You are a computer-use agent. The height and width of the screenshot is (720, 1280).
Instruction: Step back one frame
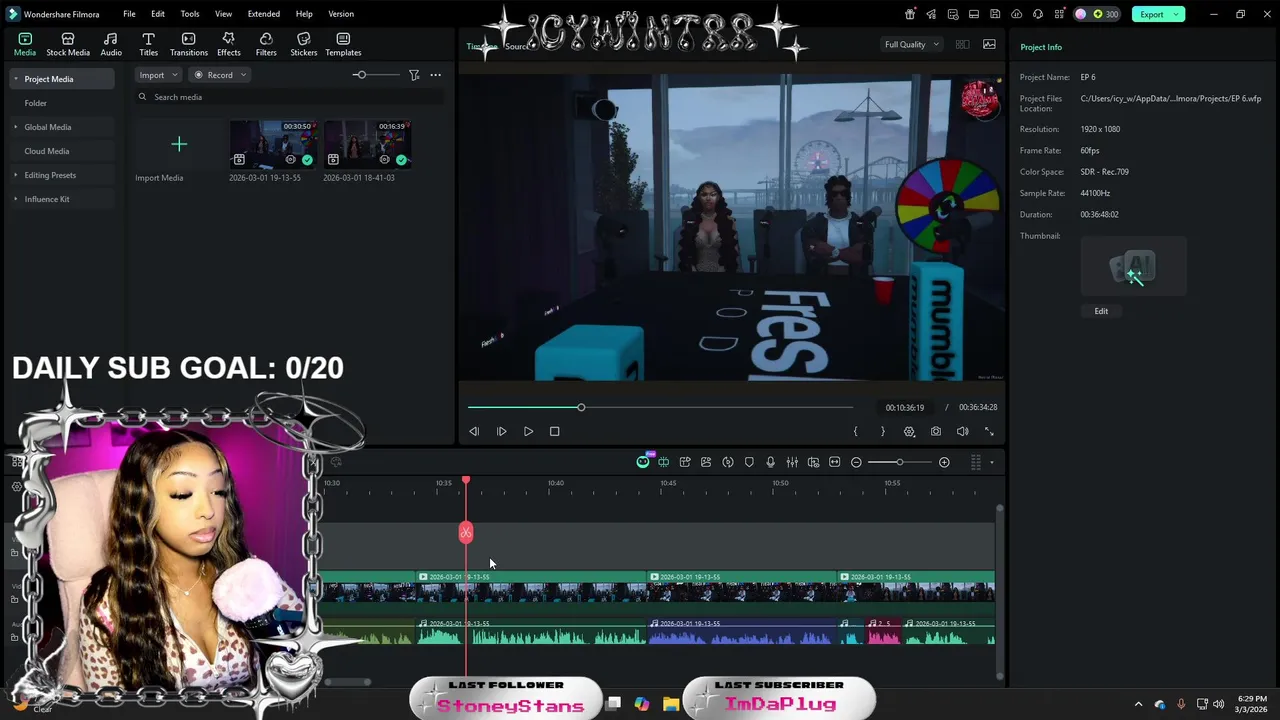point(474,431)
